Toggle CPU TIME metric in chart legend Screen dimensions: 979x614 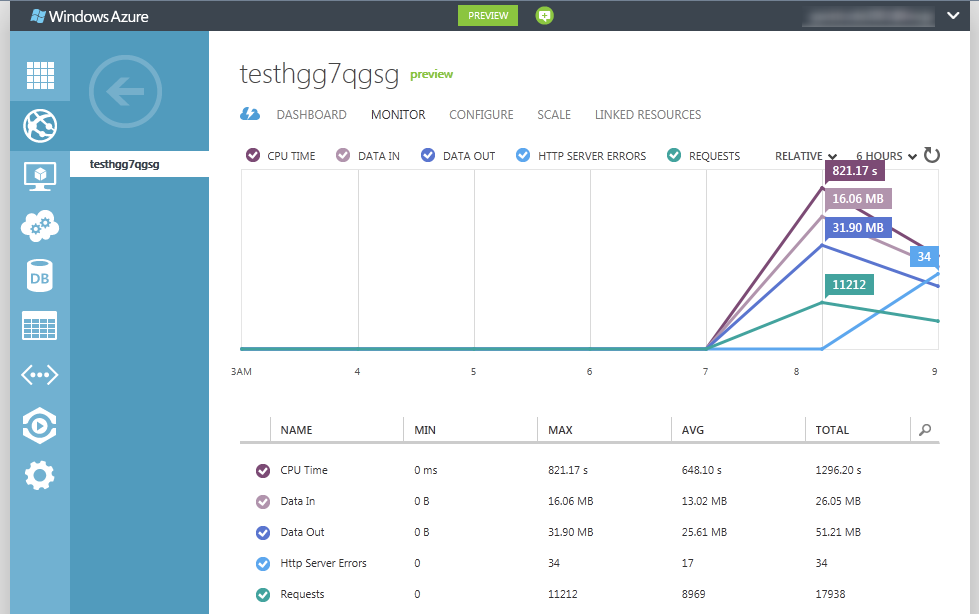coord(253,156)
